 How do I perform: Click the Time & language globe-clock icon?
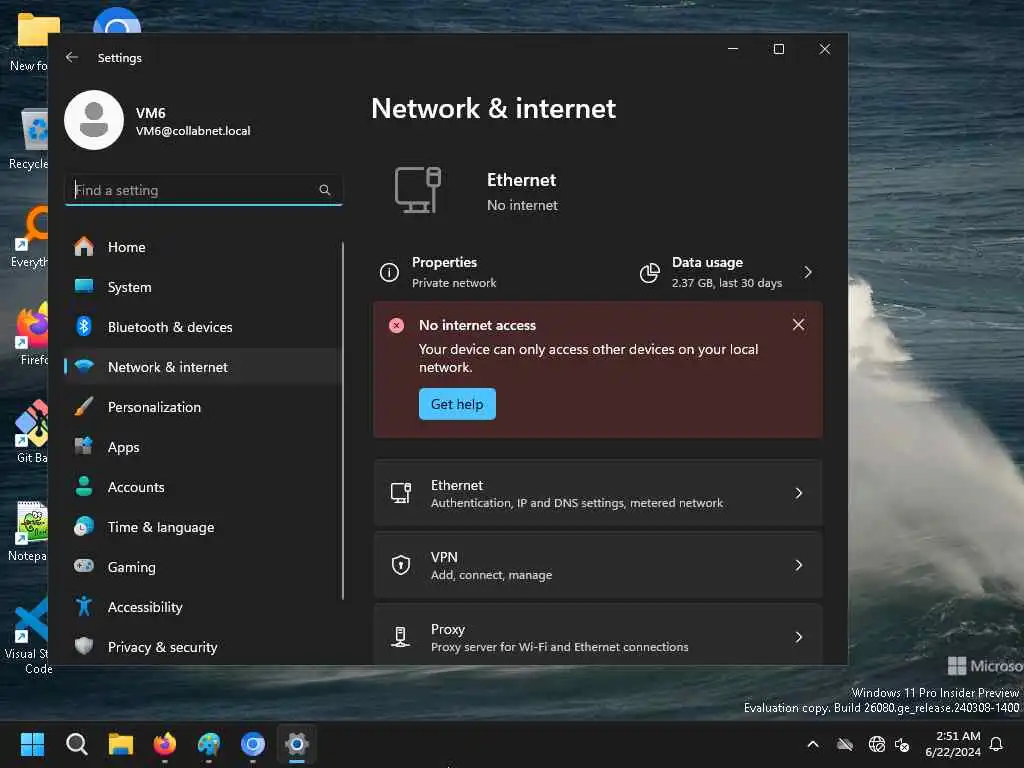84,526
